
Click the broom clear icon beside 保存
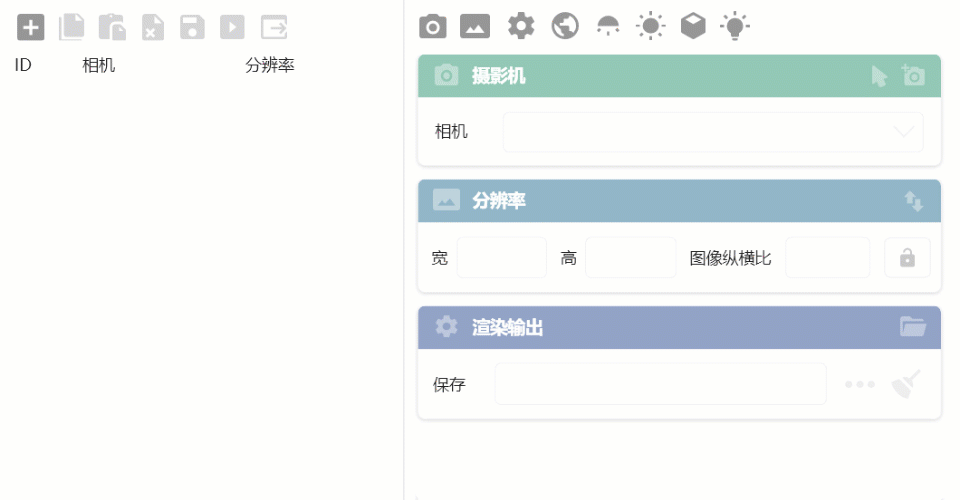pos(906,384)
